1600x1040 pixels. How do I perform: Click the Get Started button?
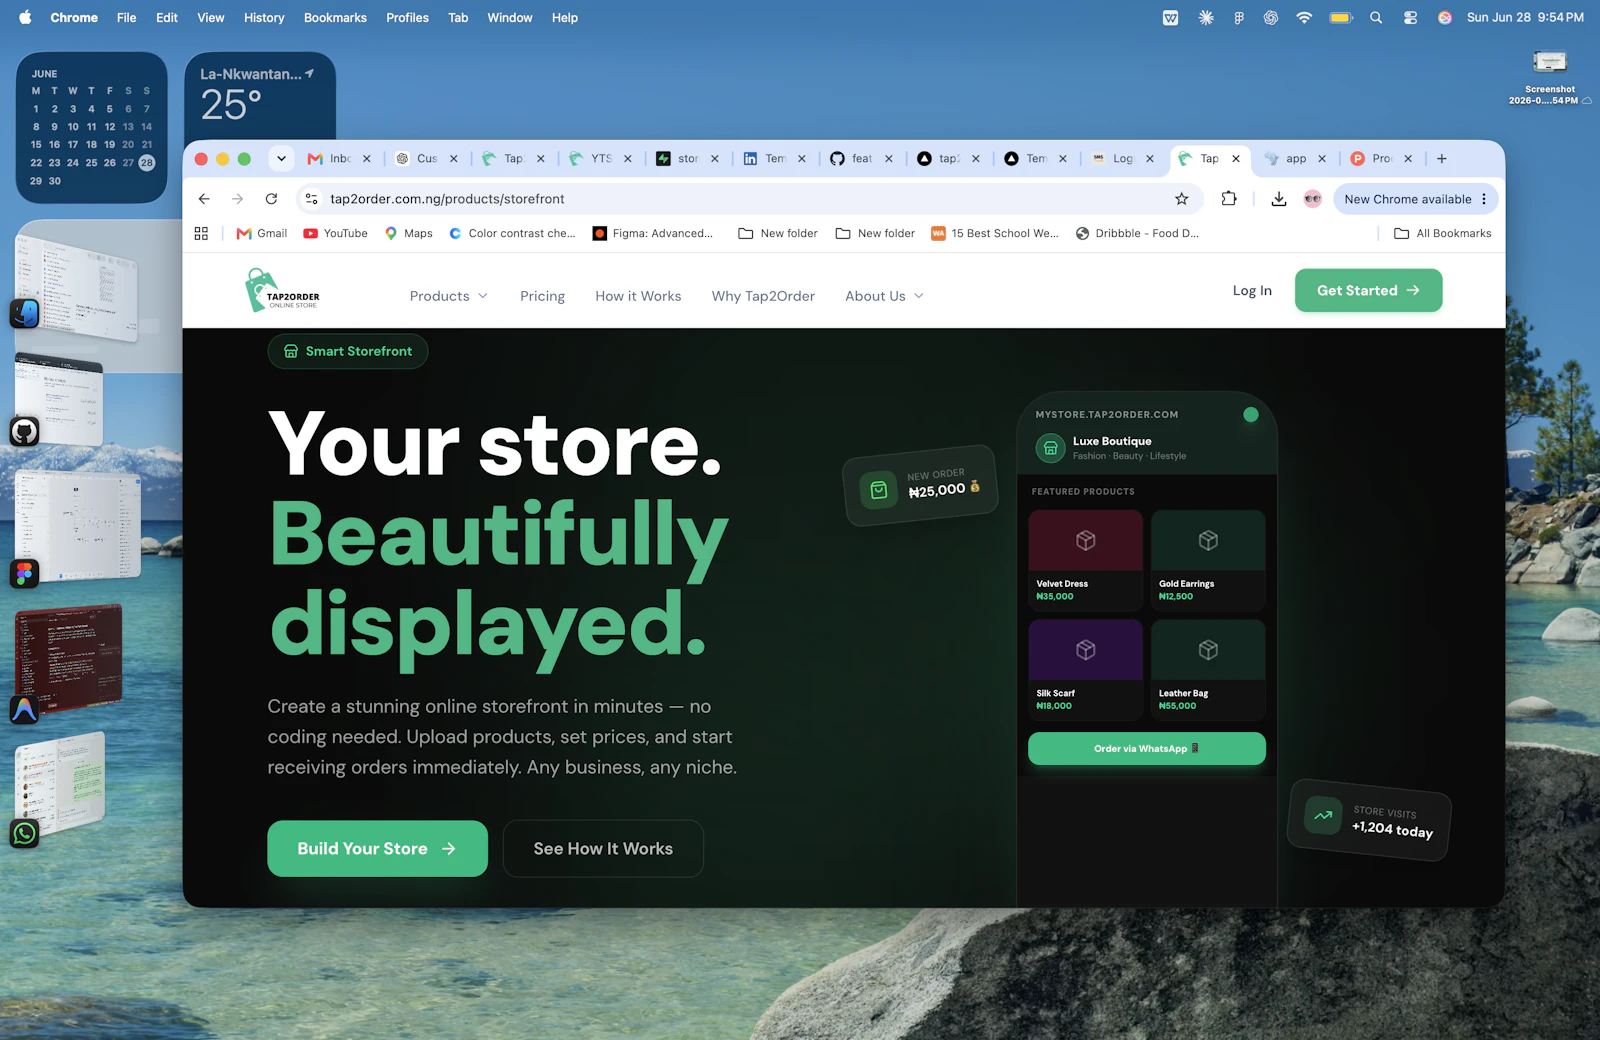coord(1368,290)
